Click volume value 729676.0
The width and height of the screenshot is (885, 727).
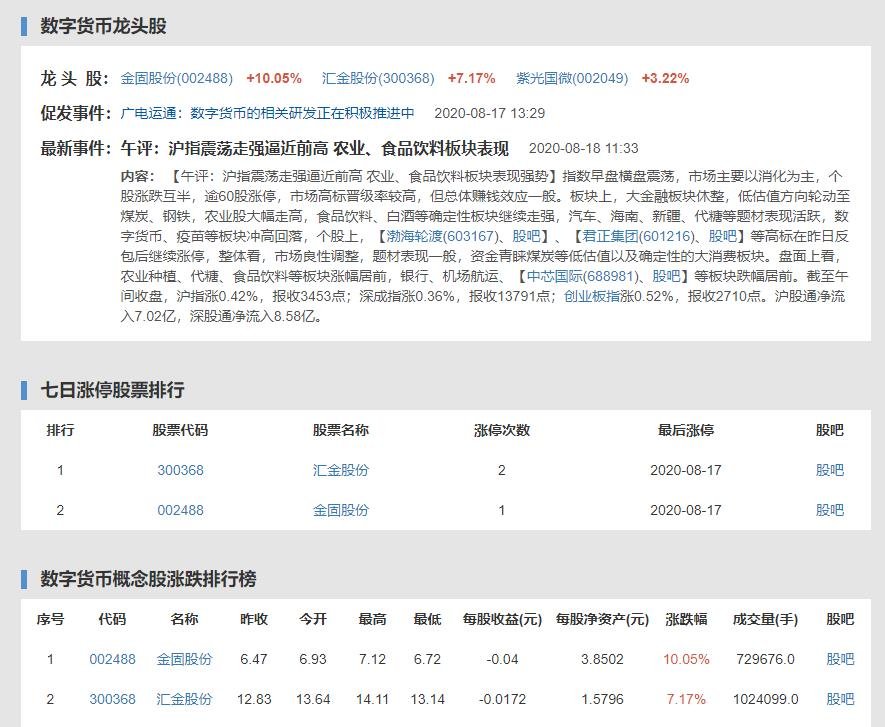765,659
